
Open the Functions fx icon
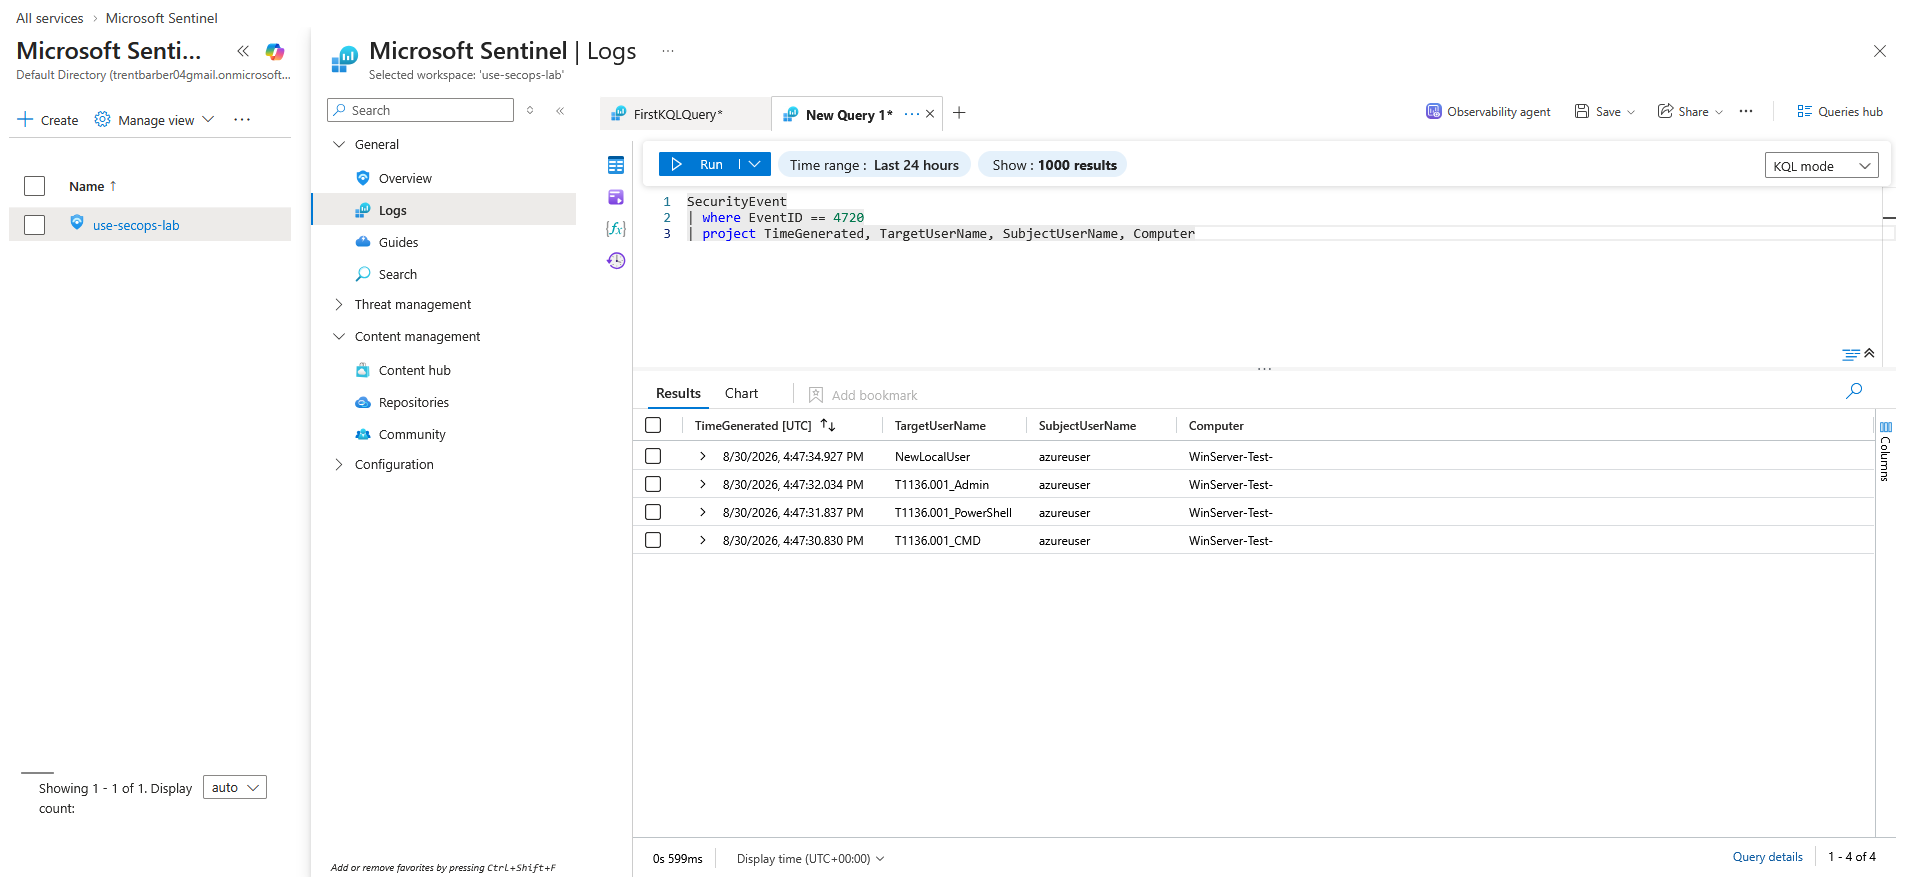coord(616,229)
